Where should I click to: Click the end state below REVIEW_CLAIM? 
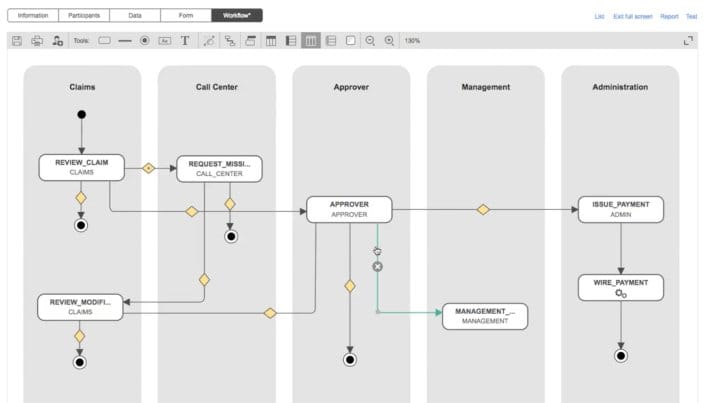coord(81,225)
